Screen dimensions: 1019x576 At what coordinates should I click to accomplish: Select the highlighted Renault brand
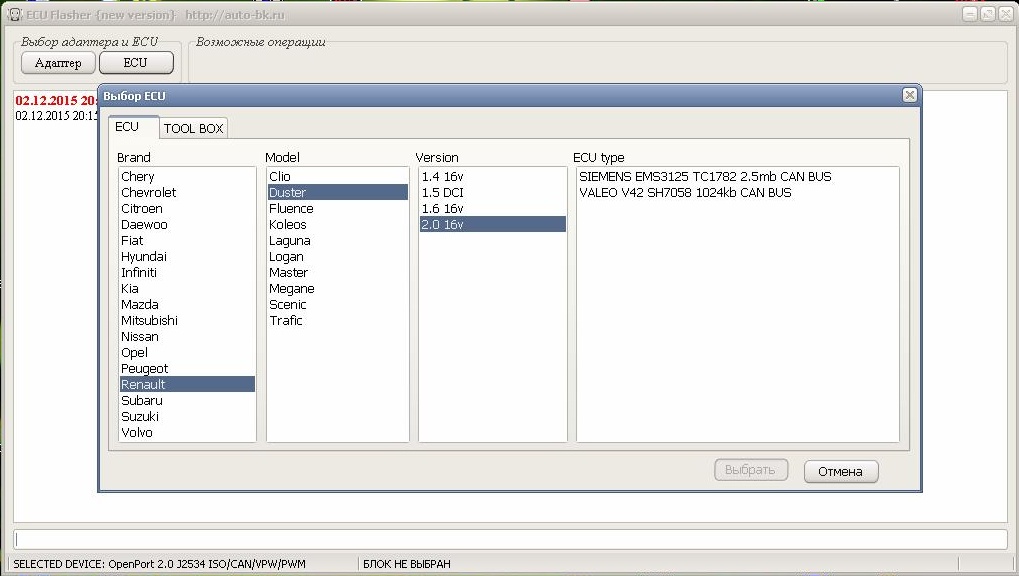click(187, 385)
